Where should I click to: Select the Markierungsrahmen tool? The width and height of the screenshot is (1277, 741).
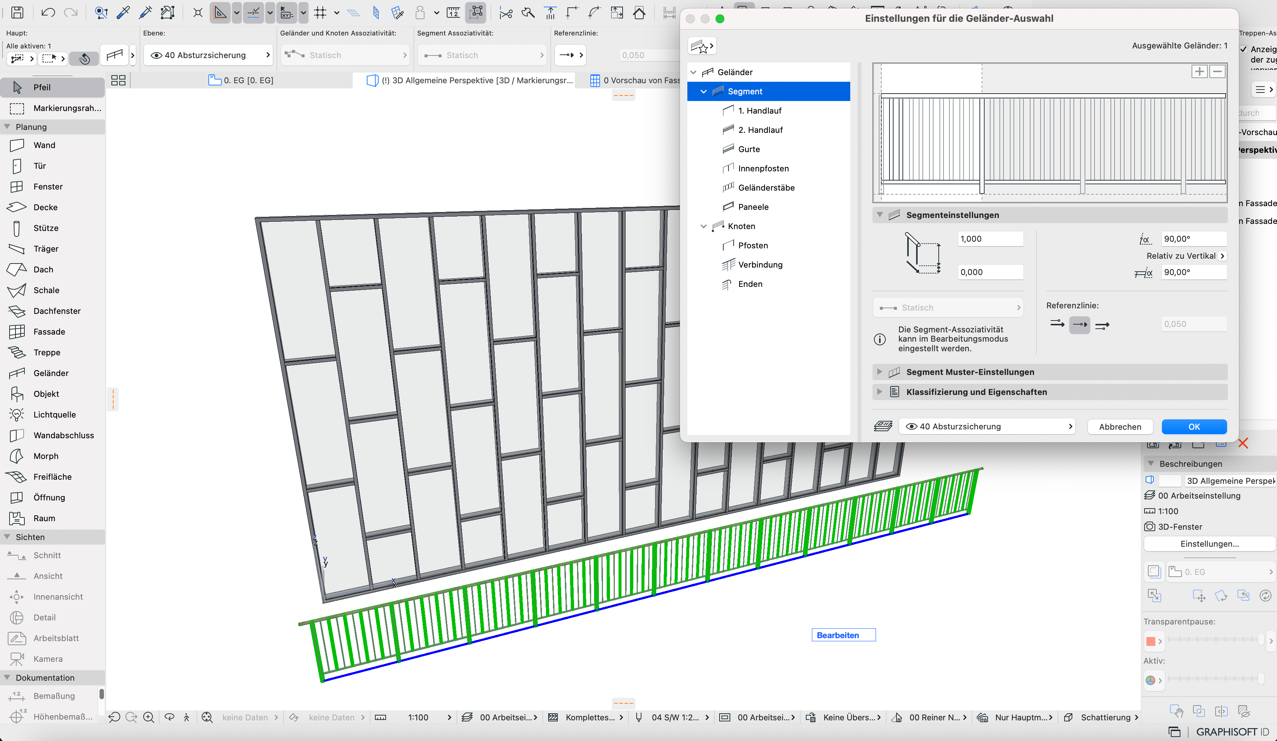pos(52,108)
